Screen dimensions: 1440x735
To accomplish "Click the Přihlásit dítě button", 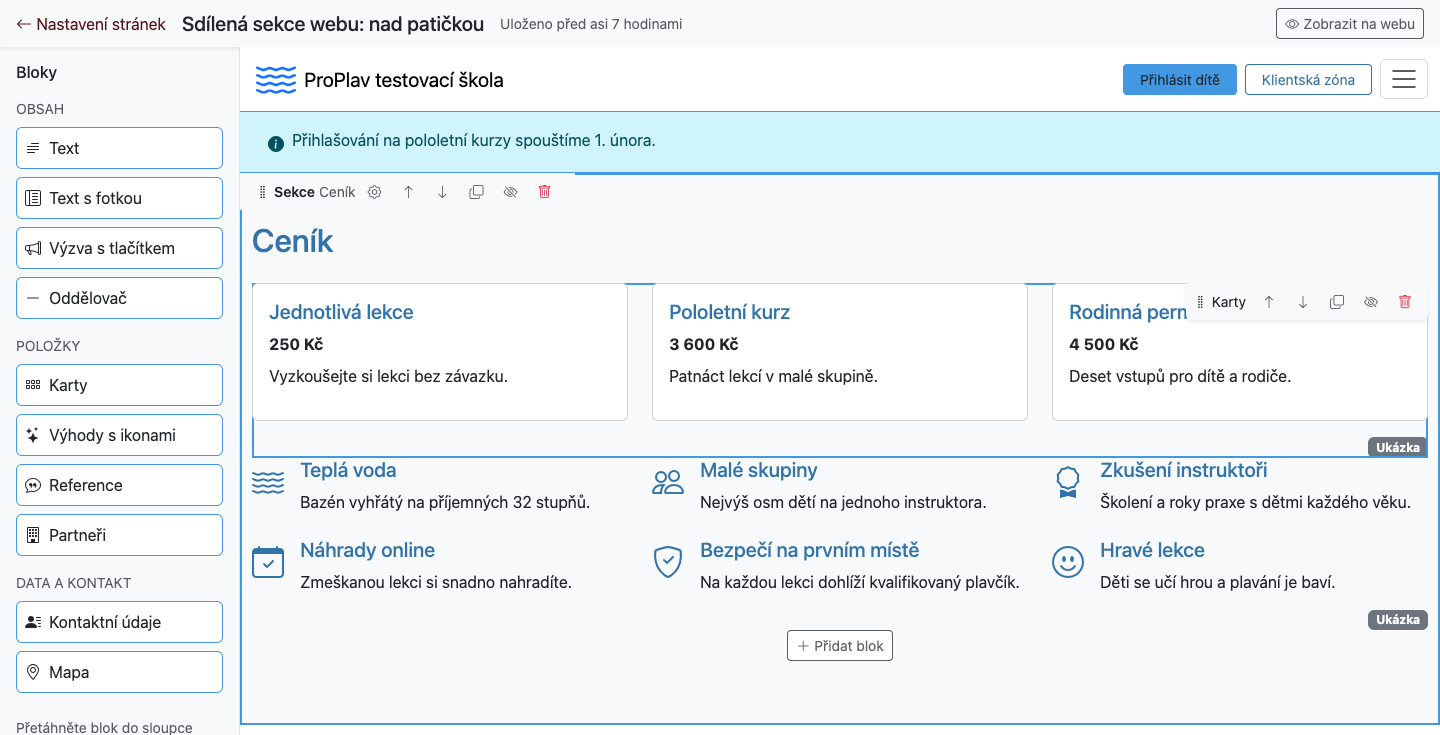I will click(x=1180, y=80).
